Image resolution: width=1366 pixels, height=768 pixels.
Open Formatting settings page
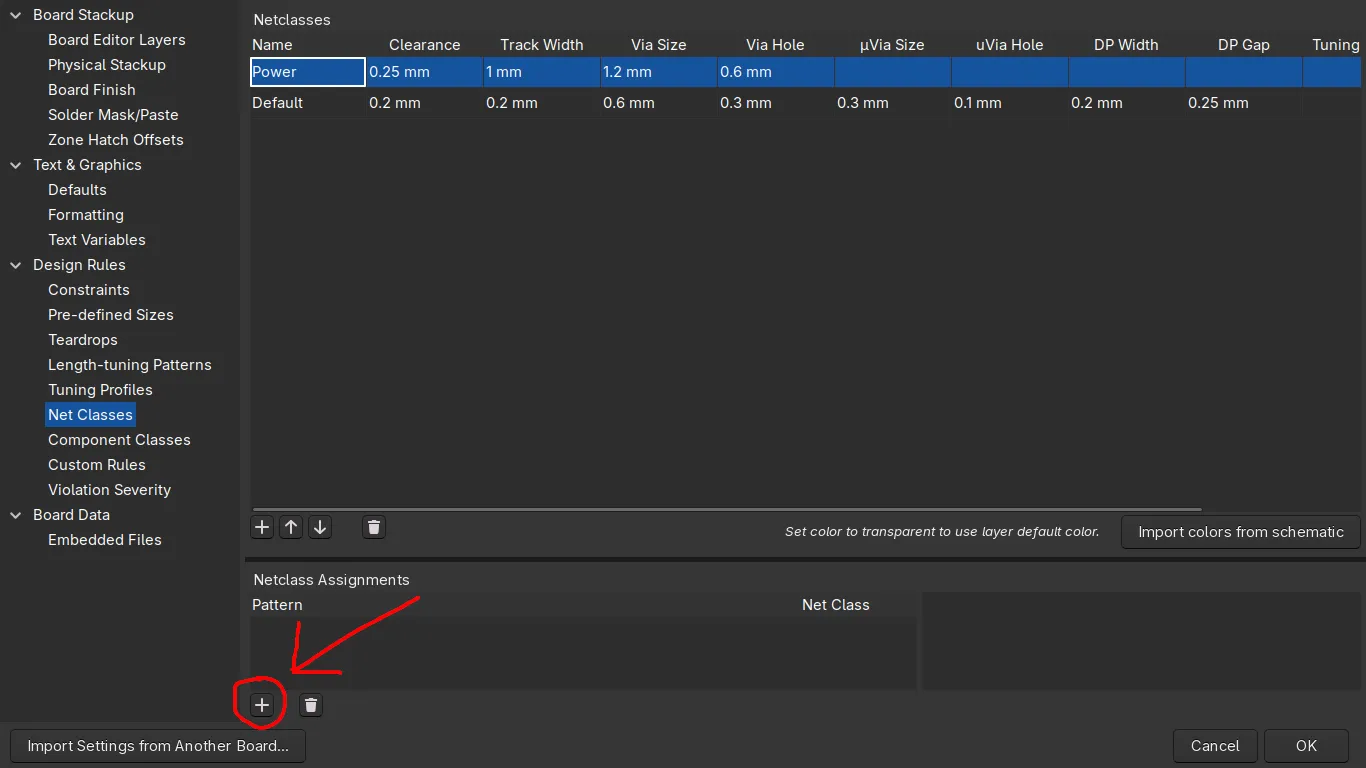(86, 215)
